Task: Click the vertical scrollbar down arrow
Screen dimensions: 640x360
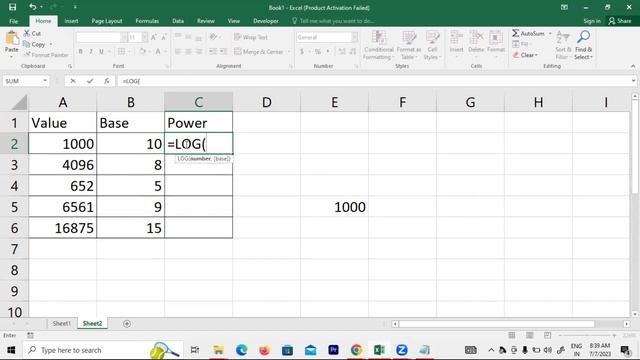Action: pos(635,314)
